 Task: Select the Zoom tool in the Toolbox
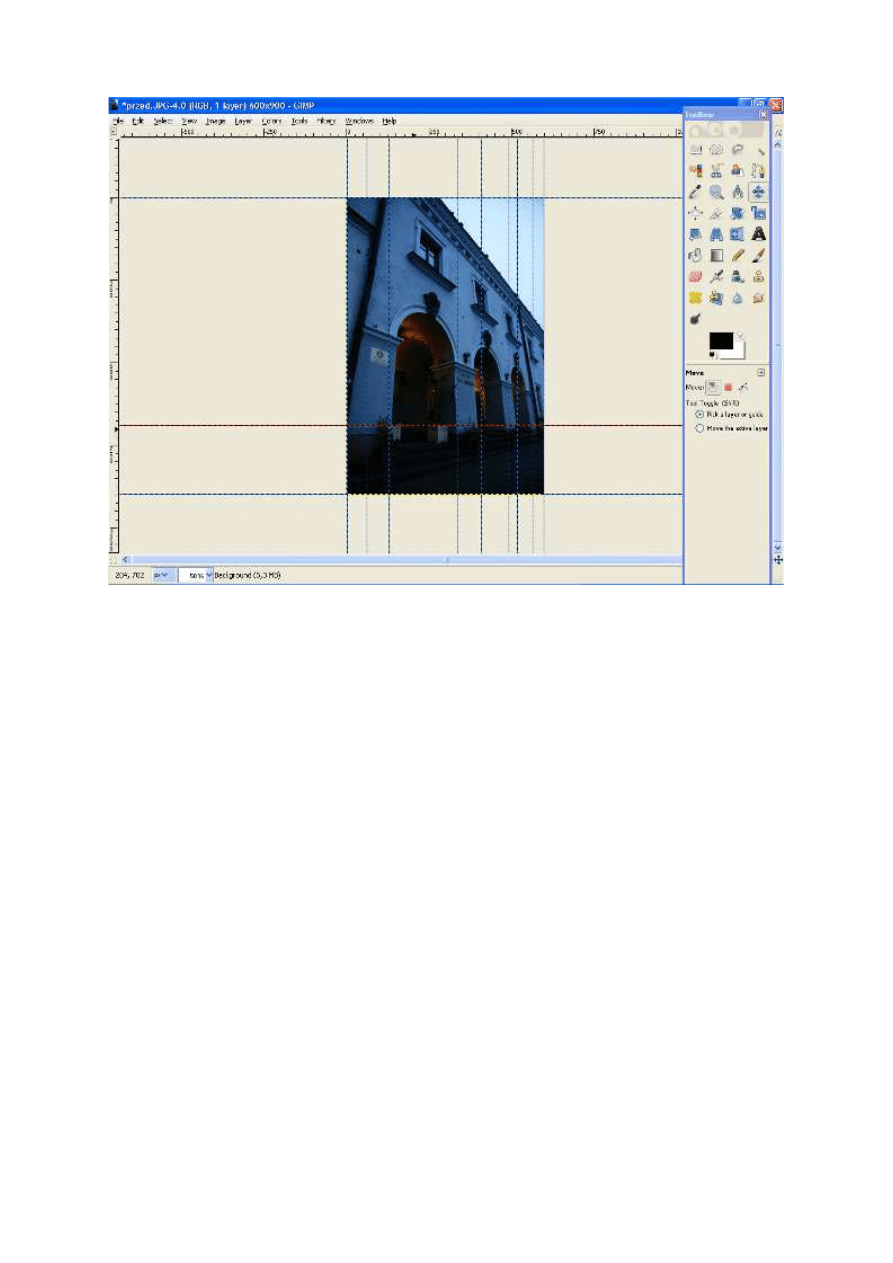coord(717,191)
